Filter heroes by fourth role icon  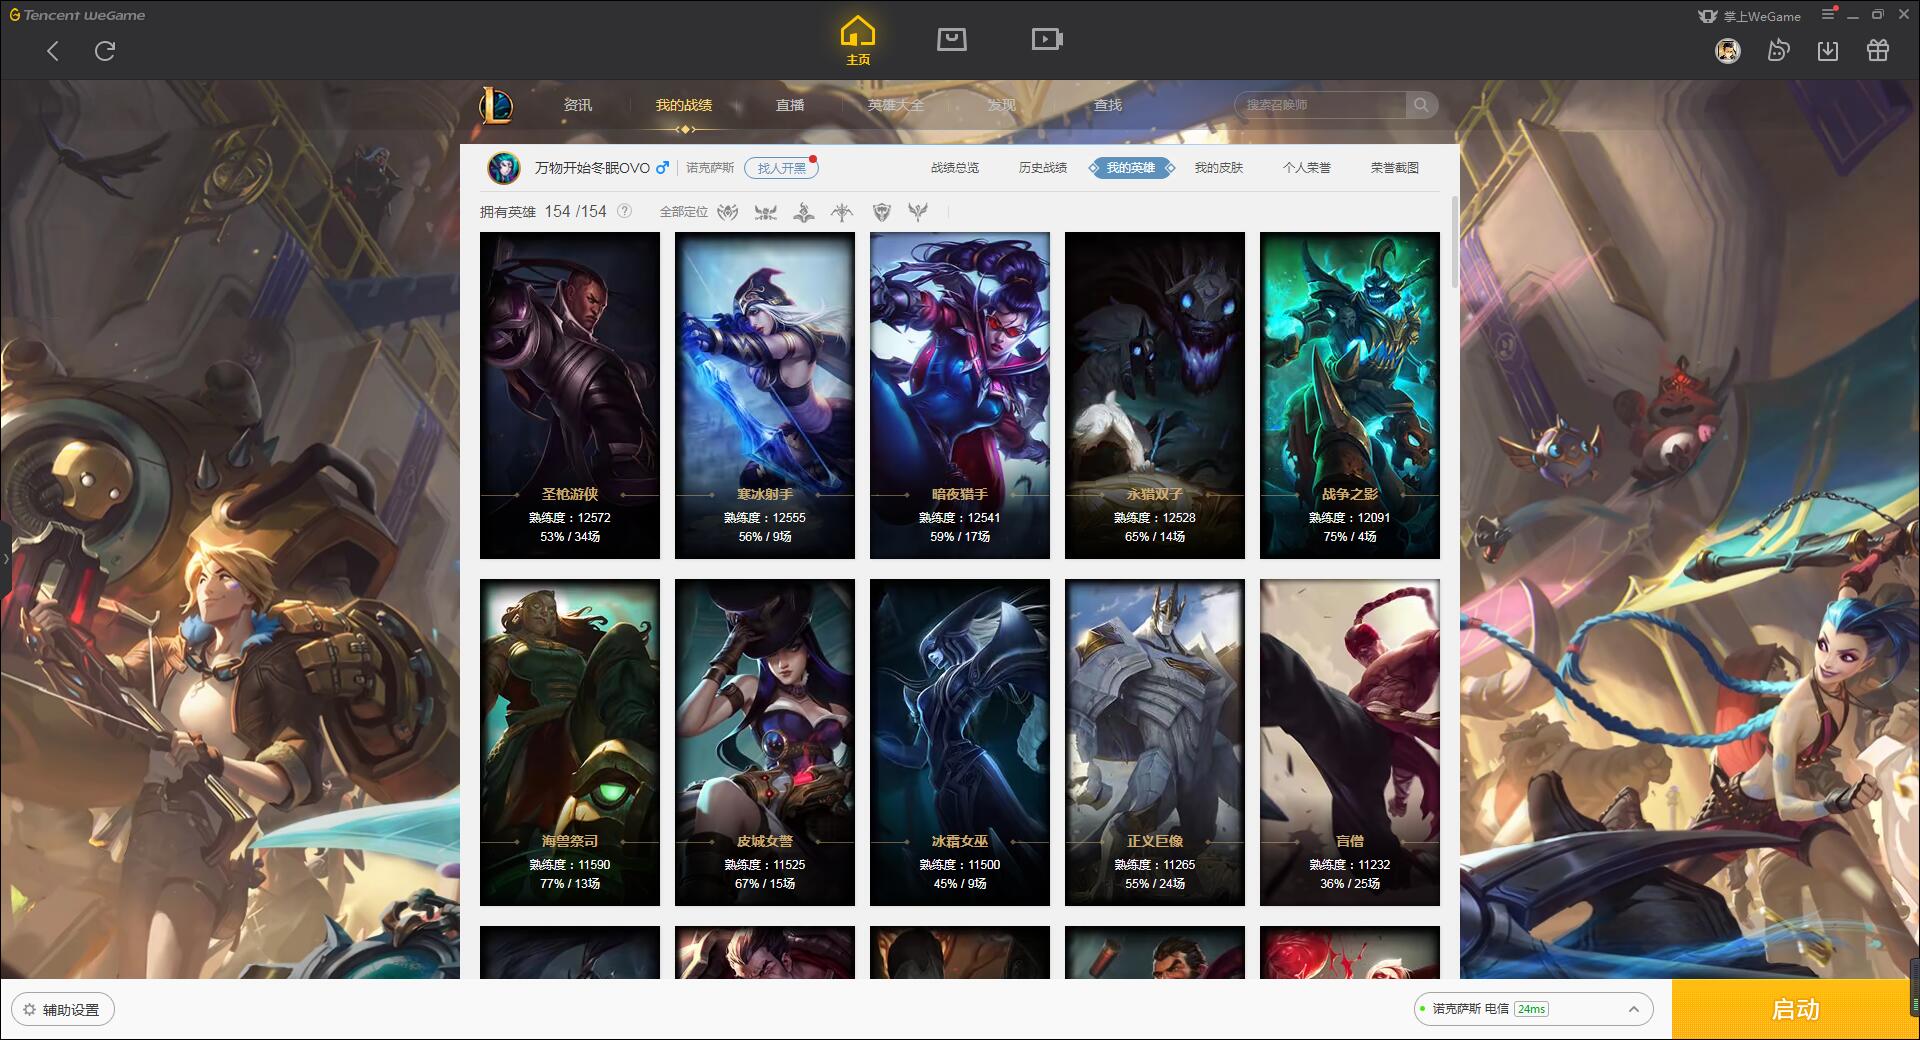tap(842, 212)
